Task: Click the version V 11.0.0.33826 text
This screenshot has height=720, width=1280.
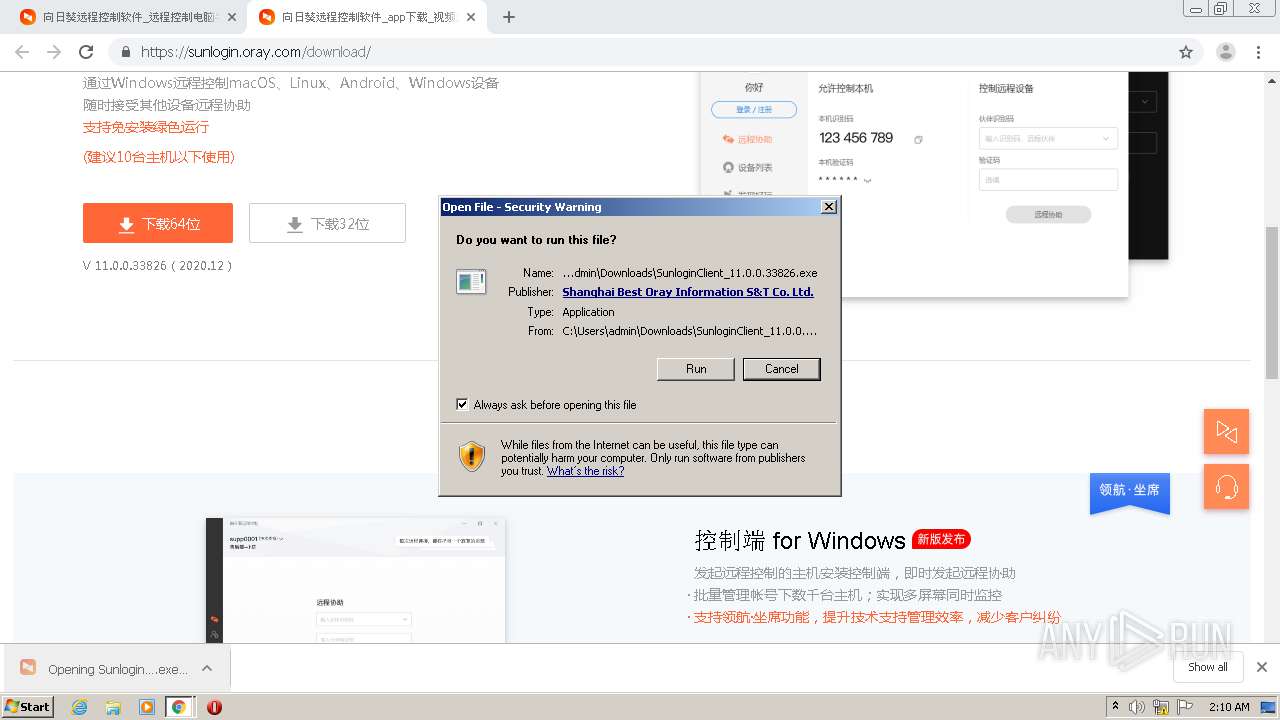Action: click(158, 266)
